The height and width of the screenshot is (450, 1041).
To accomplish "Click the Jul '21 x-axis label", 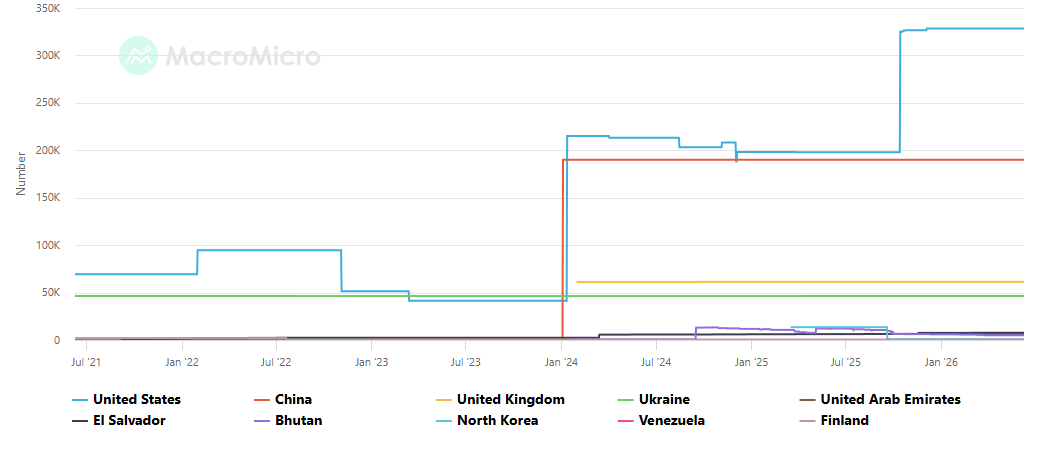I will (86, 362).
